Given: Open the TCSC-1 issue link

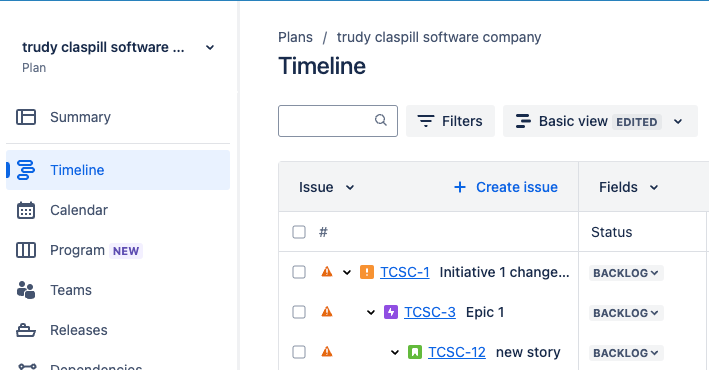Looking at the screenshot, I should pyautogui.click(x=405, y=272).
